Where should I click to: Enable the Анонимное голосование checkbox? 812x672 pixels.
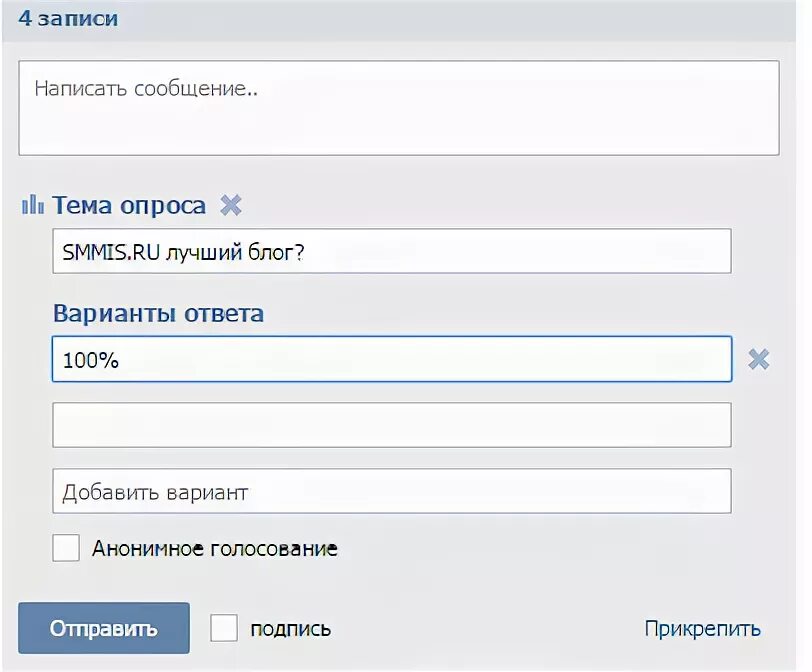pos(66,548)
